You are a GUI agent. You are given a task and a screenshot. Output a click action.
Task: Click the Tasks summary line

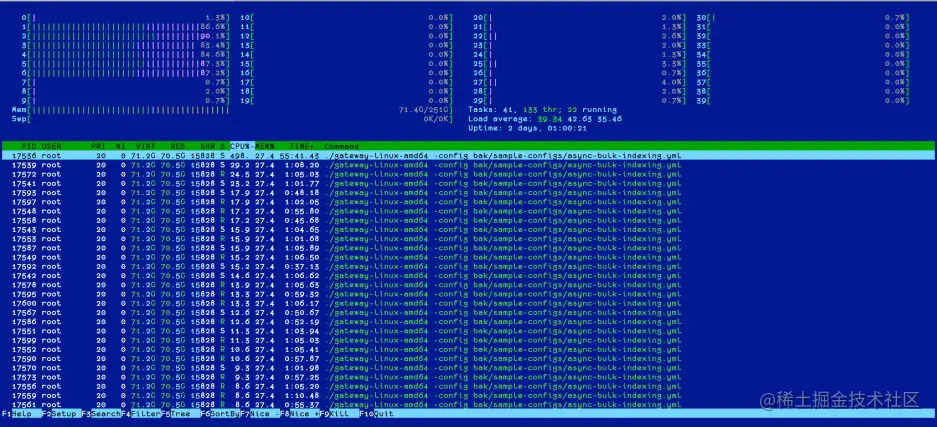pos(543,110)
